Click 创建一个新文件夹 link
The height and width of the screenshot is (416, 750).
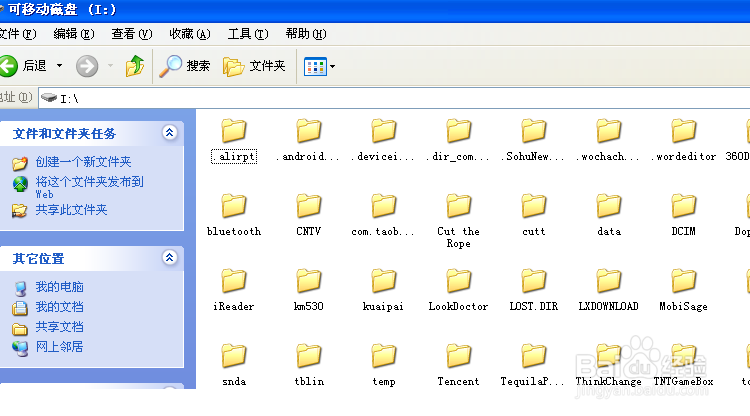point(83,162)
